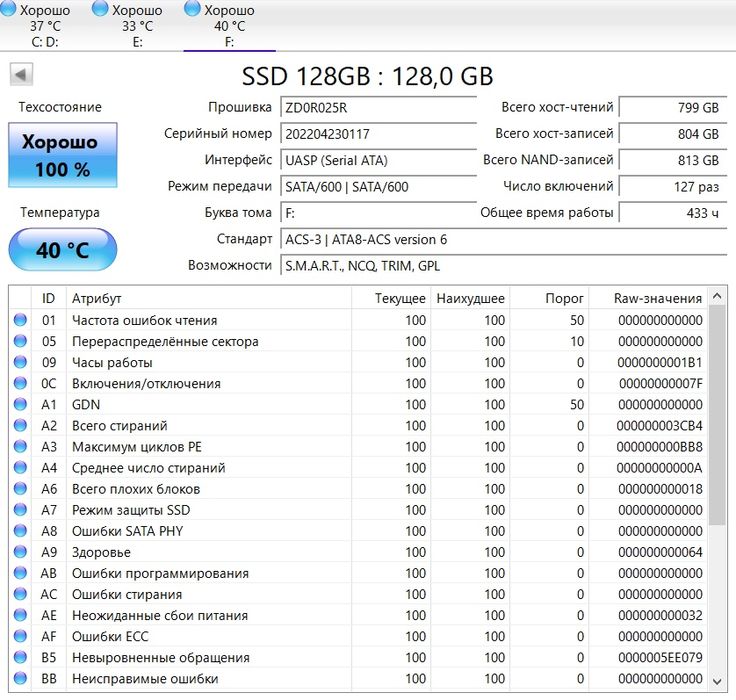Select the Неожиданные сбои питания attribute row
This screenshot has width=736, height=700.
tap(358, 615)
